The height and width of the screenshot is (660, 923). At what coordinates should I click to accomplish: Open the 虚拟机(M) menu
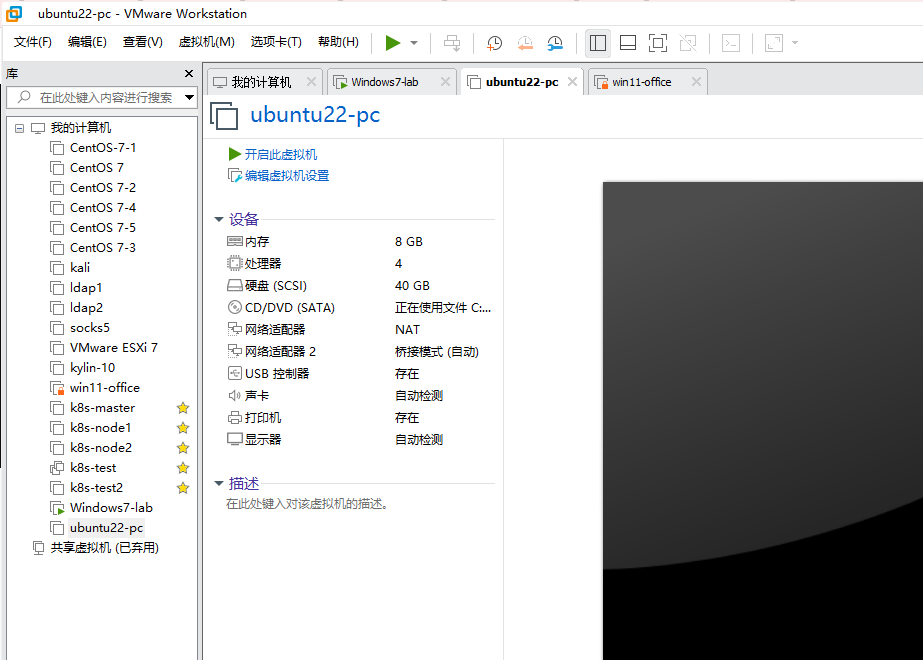tap(207, 42)
